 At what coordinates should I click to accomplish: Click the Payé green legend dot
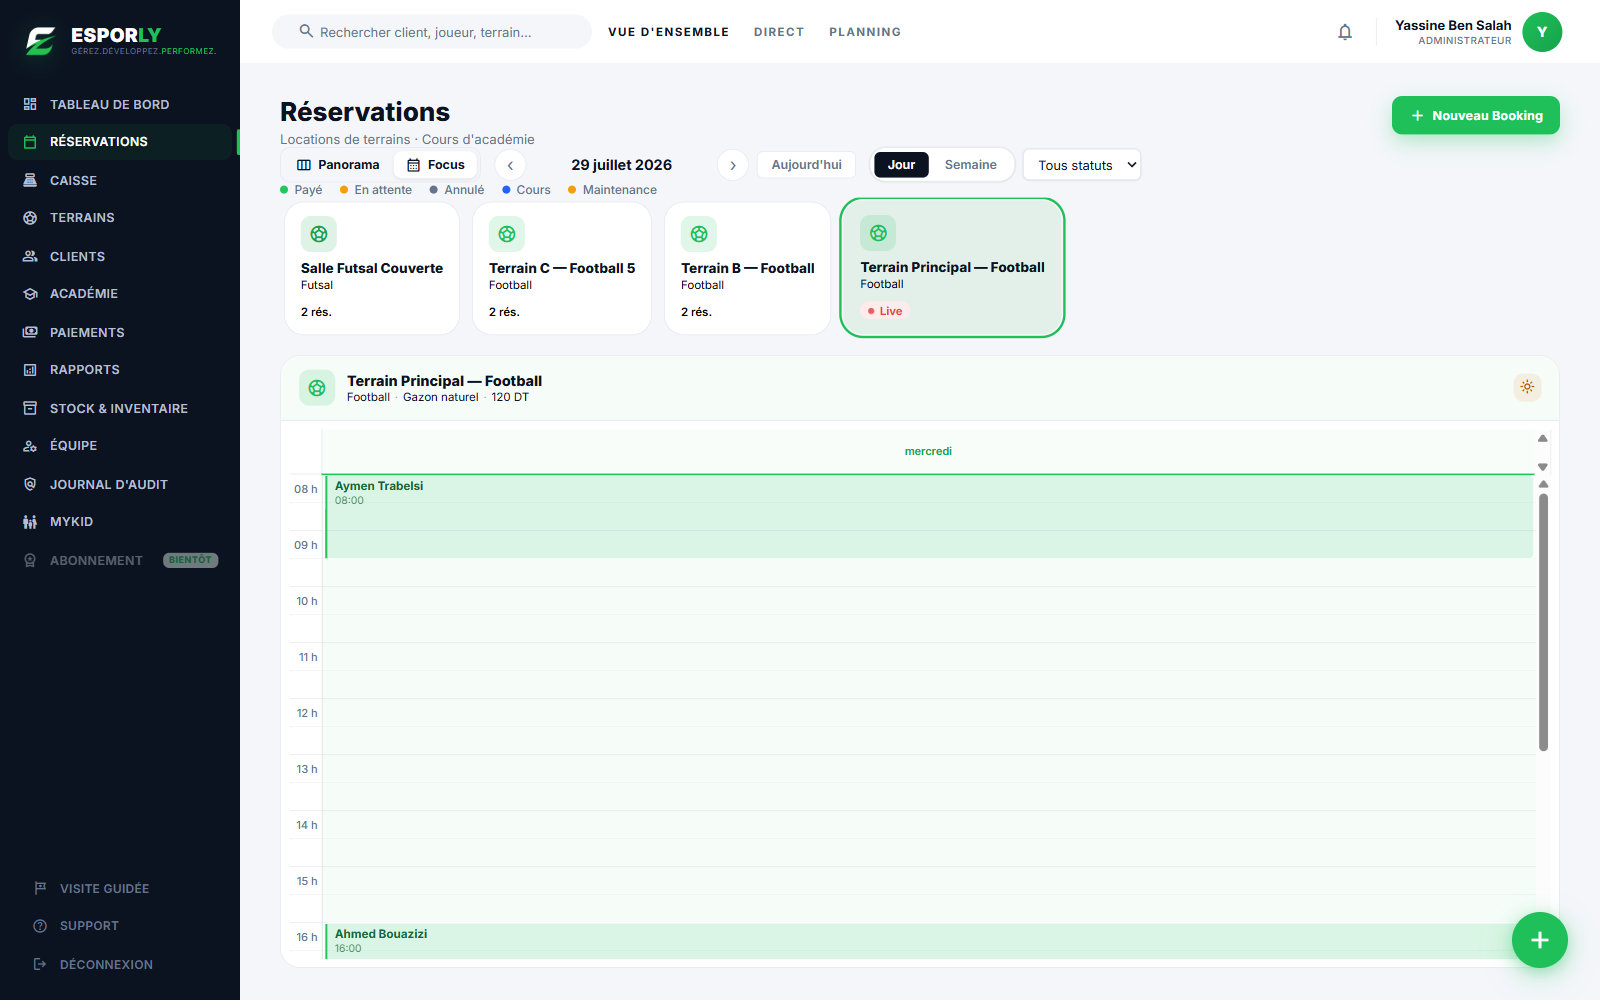coord(284,190)
